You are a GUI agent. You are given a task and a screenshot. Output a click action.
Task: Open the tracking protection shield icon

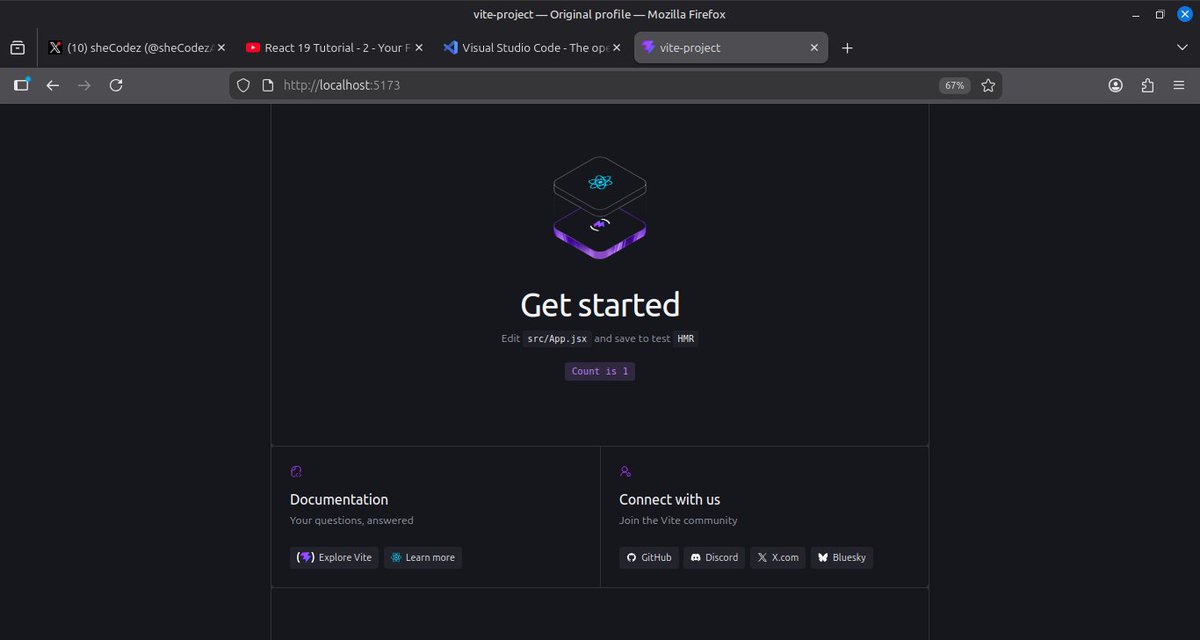[244, 85]
